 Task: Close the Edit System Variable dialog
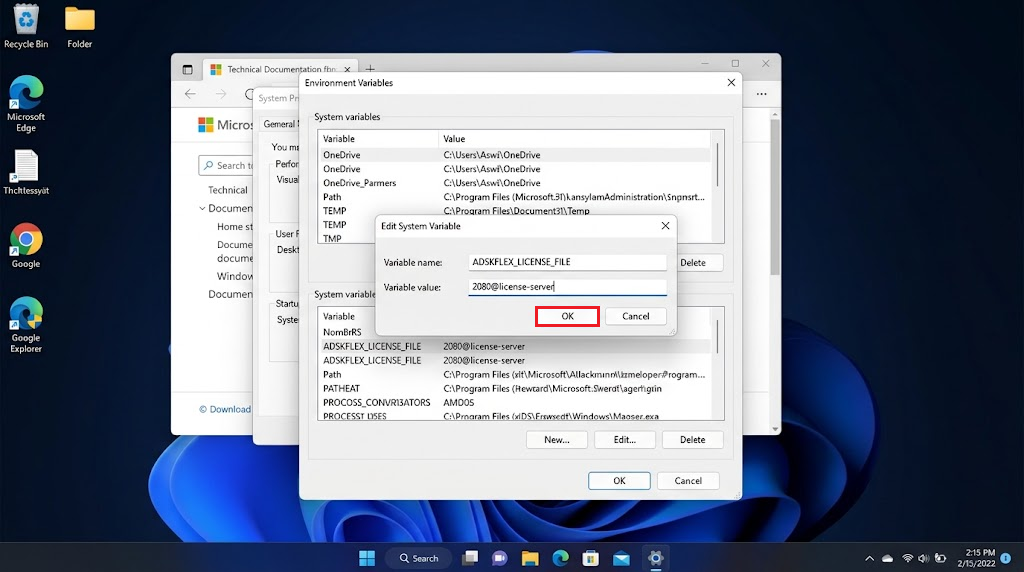(665, 225)
